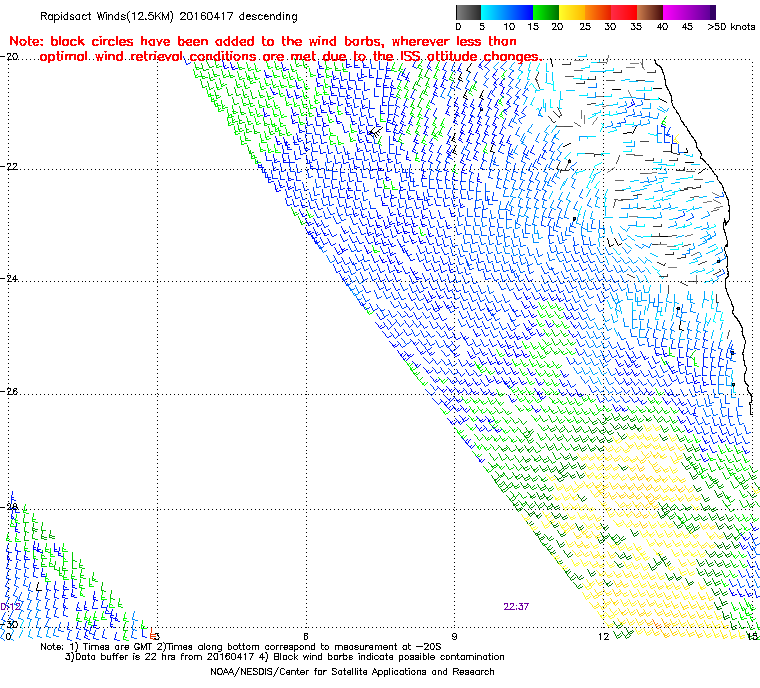
Task: Click the green 15-20 knots legend segment
Action: [x=546, y=12]
